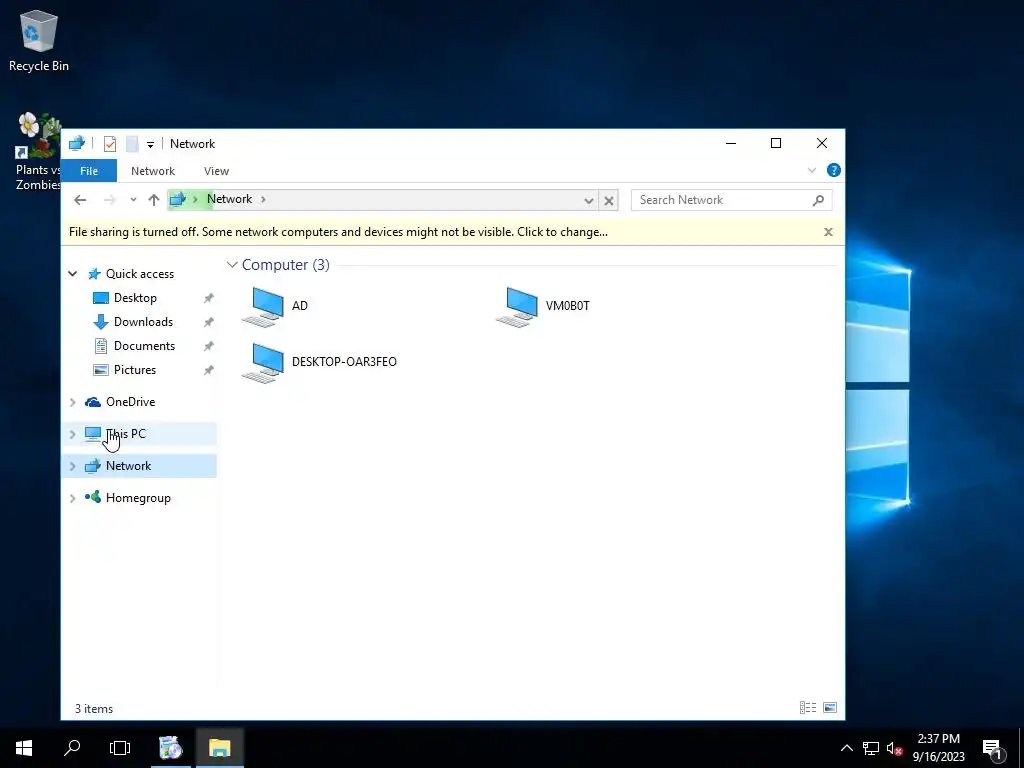The image size is (1024, 768).
Task: Open the Windows Start menu
Action: tap(24, 748)
